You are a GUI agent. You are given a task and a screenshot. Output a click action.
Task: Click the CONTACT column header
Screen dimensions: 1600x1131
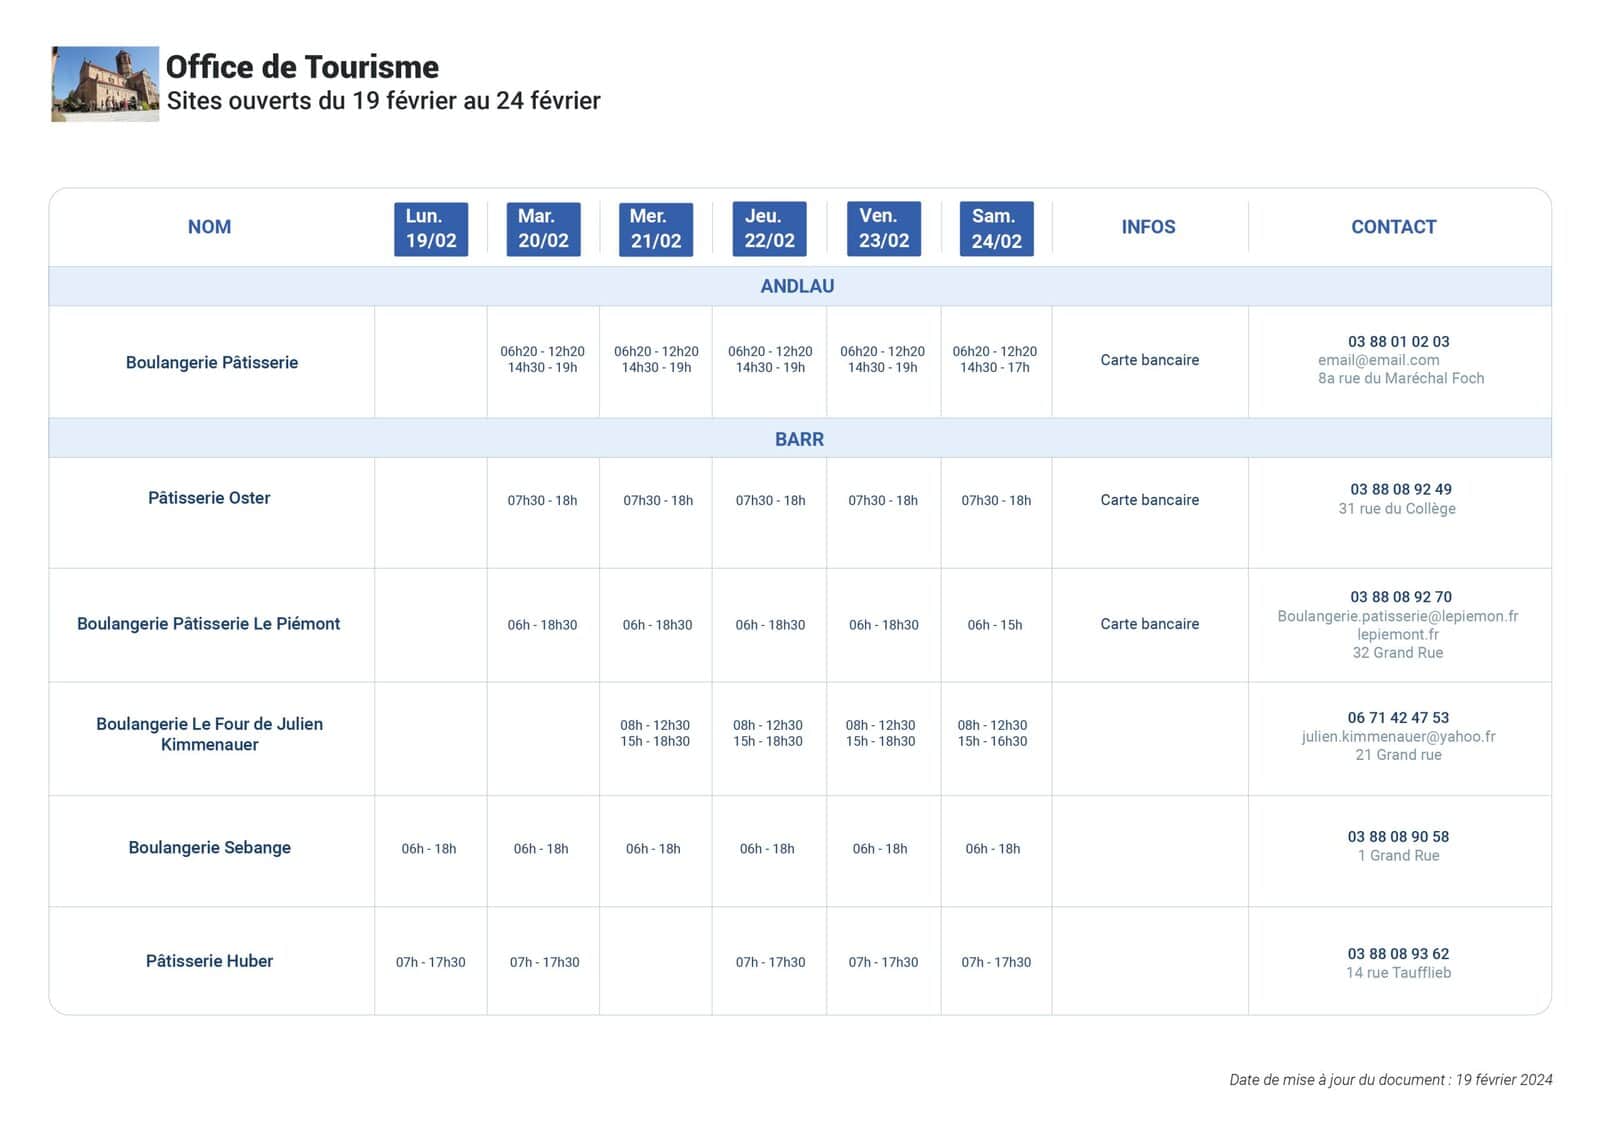pyautogui.click(x=1393, y=227)
